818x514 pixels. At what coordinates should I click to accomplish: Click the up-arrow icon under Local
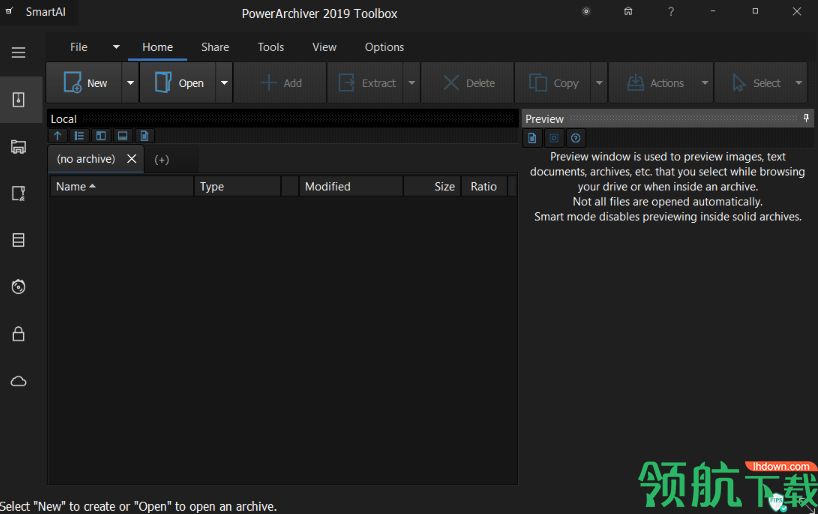[x=58, y=136]
